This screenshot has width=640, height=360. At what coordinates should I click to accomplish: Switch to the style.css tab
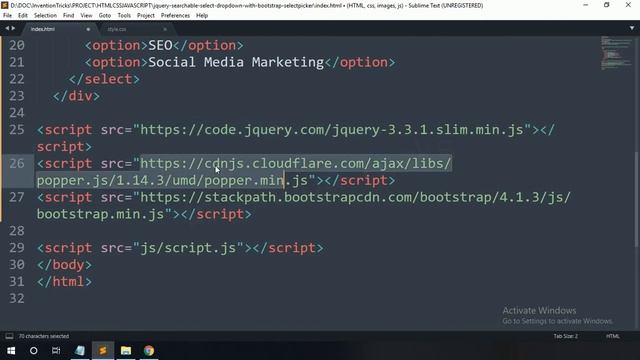click(117, 29)
